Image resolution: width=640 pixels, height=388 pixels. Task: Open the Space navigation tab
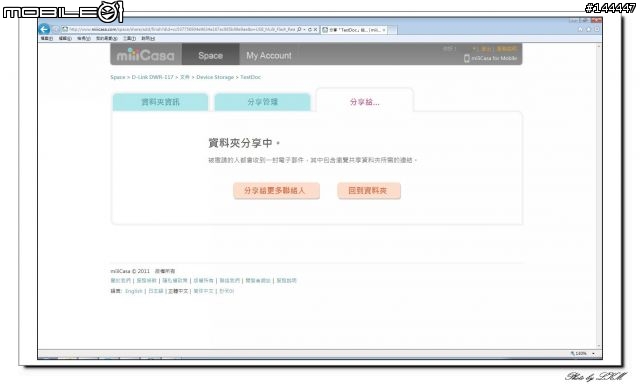211,55
